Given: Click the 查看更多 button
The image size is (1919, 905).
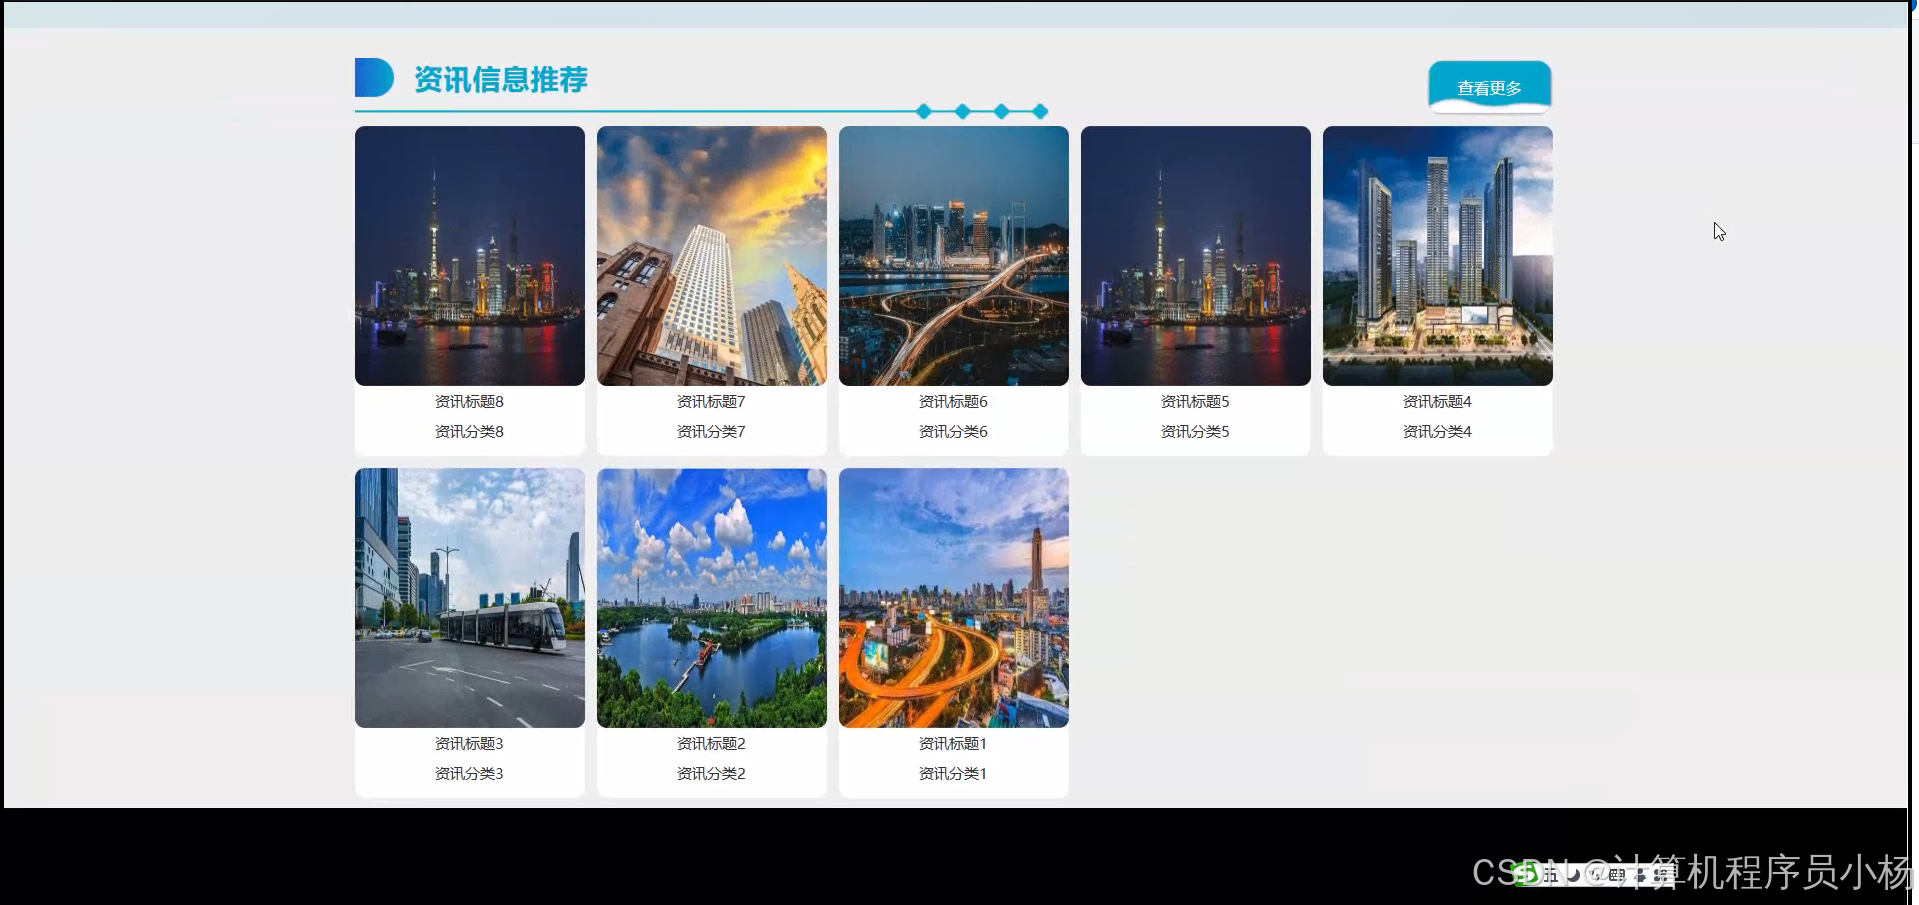Looking at the screenshot, I should pos(1489,87).
